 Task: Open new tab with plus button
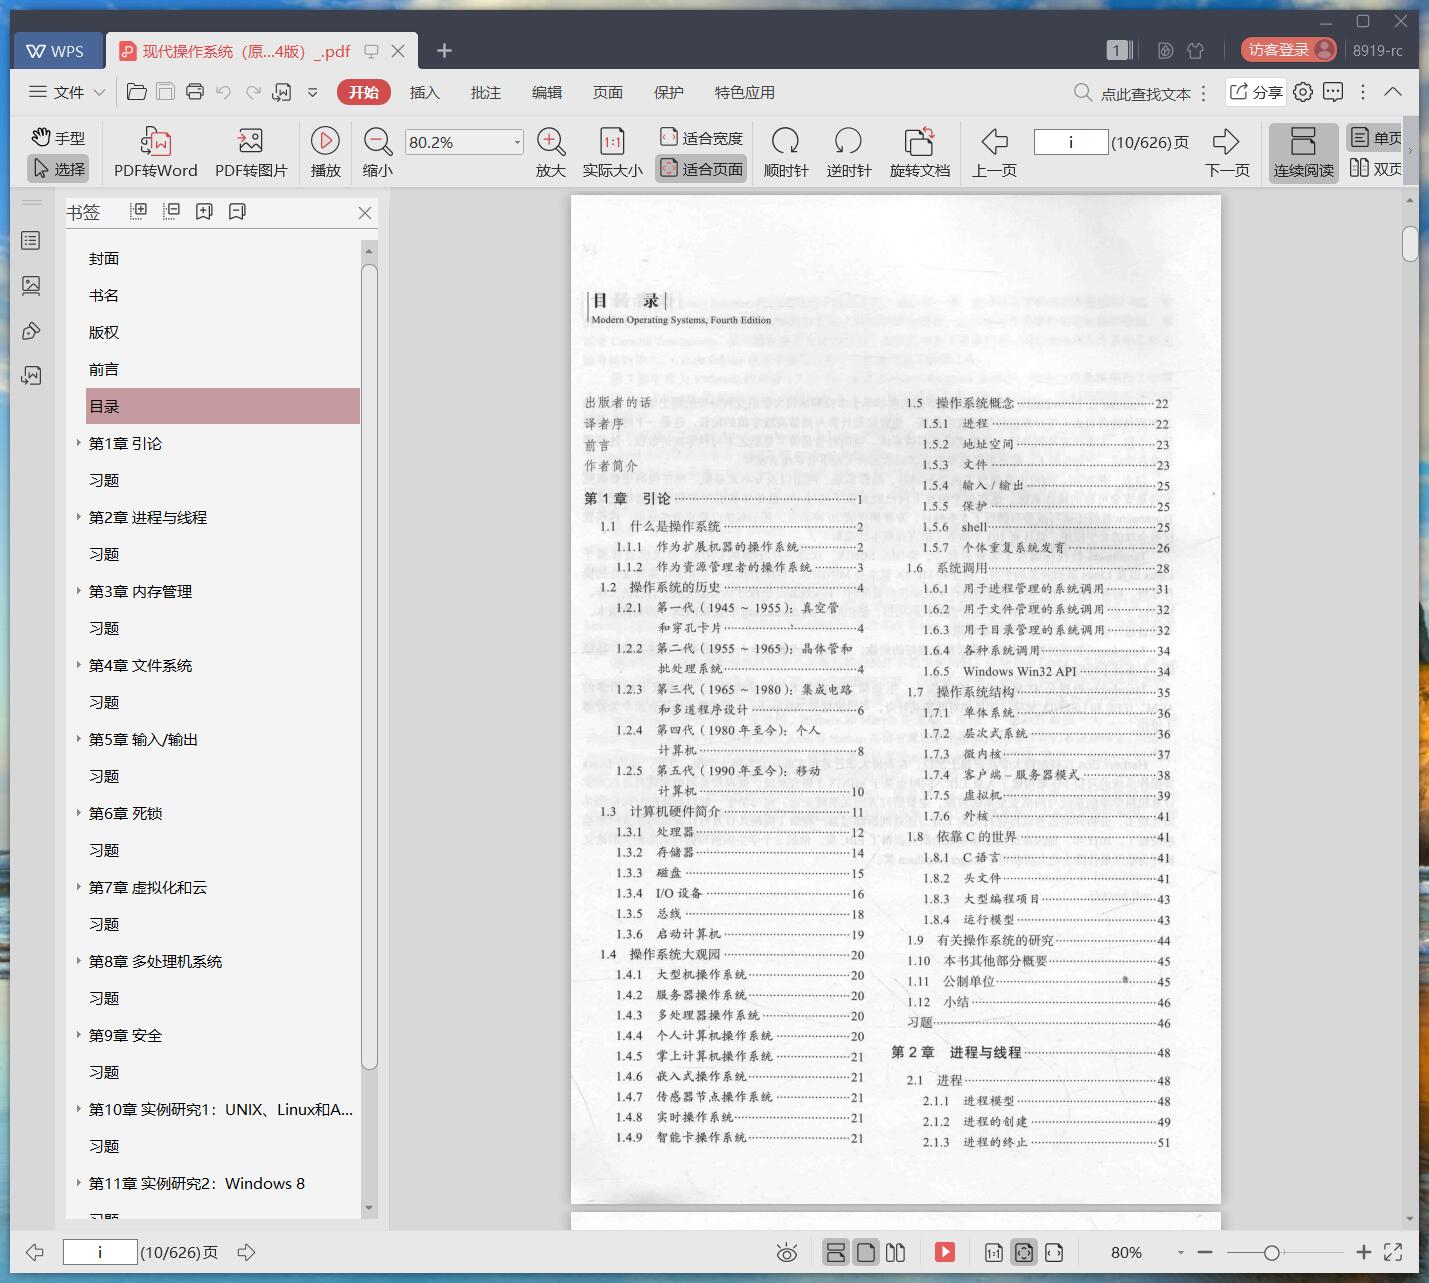click(445, 50)
